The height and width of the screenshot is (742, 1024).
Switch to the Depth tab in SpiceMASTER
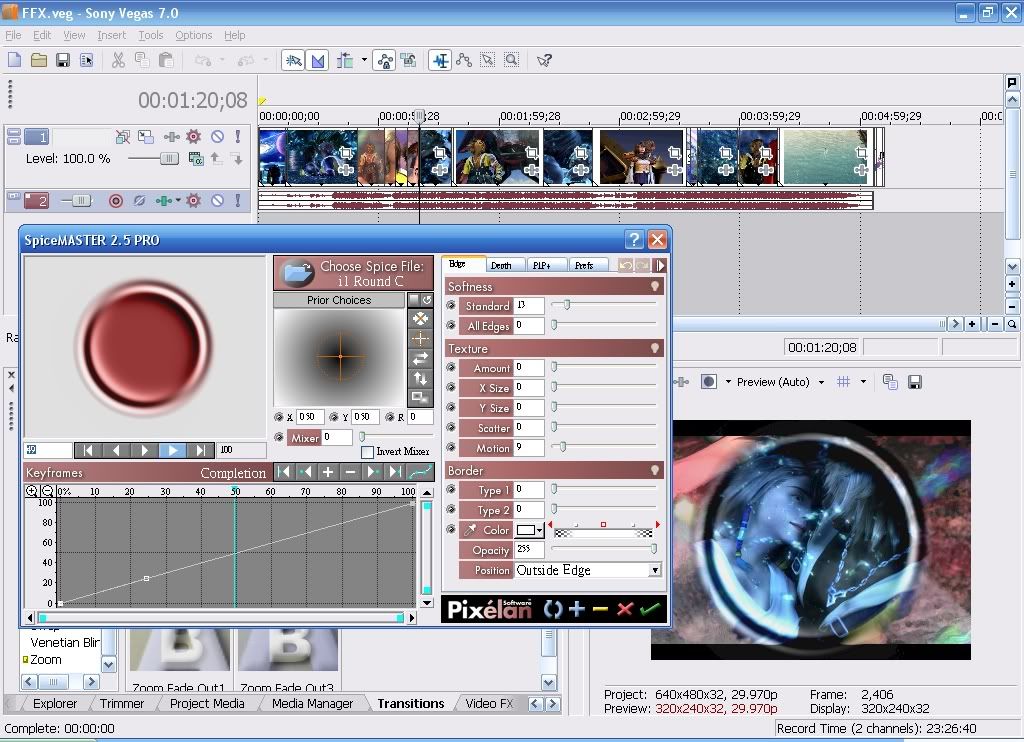click(501, 265)
